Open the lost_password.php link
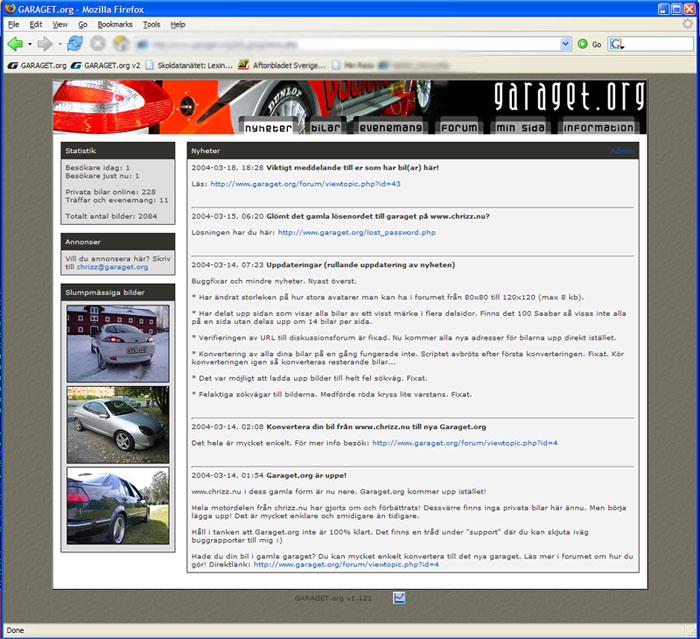 tap(357, 232)
